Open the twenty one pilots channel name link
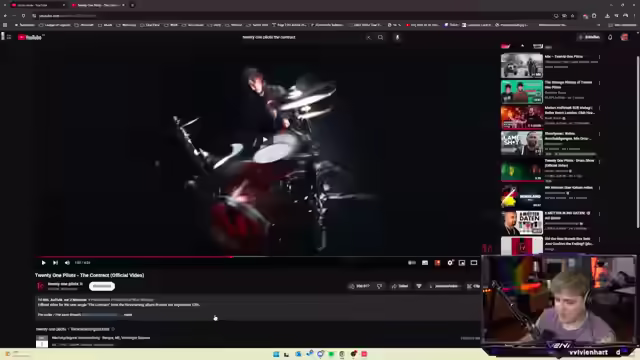Screen dimensions: 640x360 (x=65, y=284)
